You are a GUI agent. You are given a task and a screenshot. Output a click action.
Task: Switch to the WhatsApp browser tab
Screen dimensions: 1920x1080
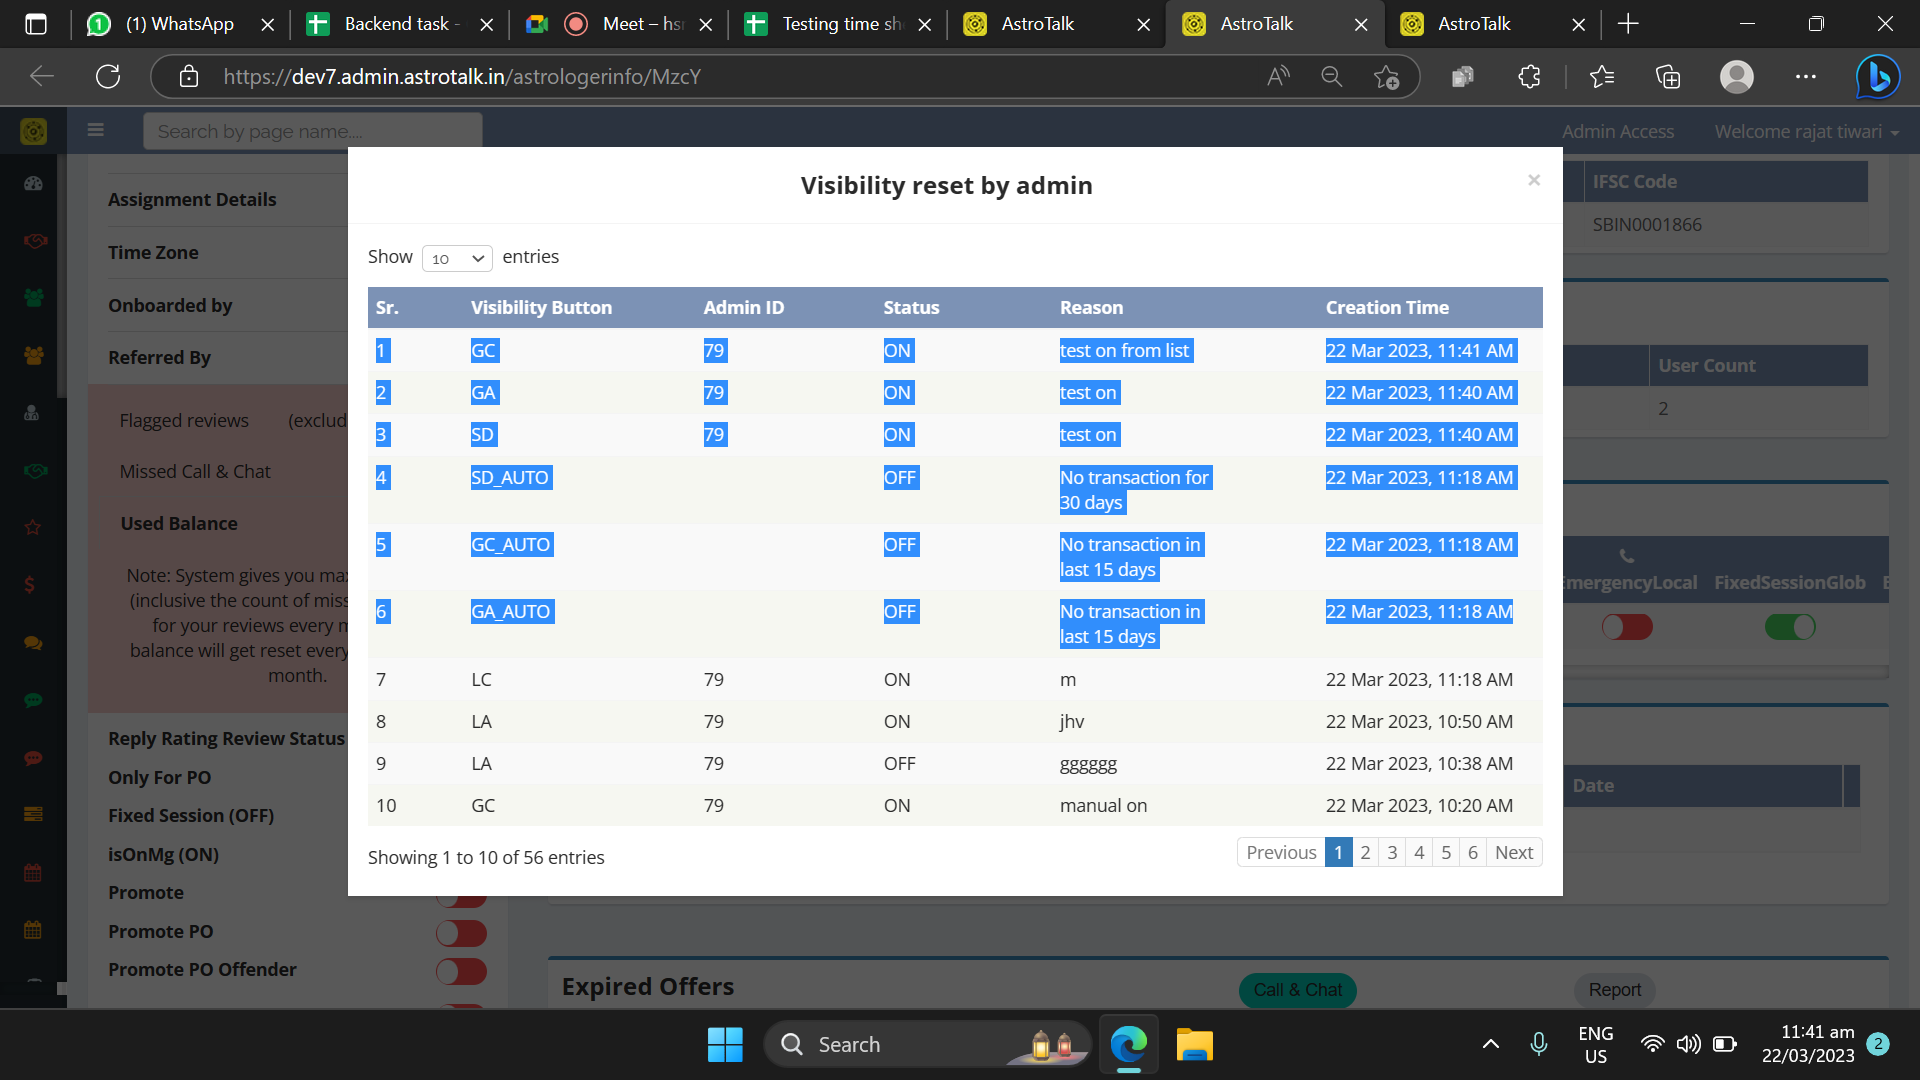coord(180,24)
